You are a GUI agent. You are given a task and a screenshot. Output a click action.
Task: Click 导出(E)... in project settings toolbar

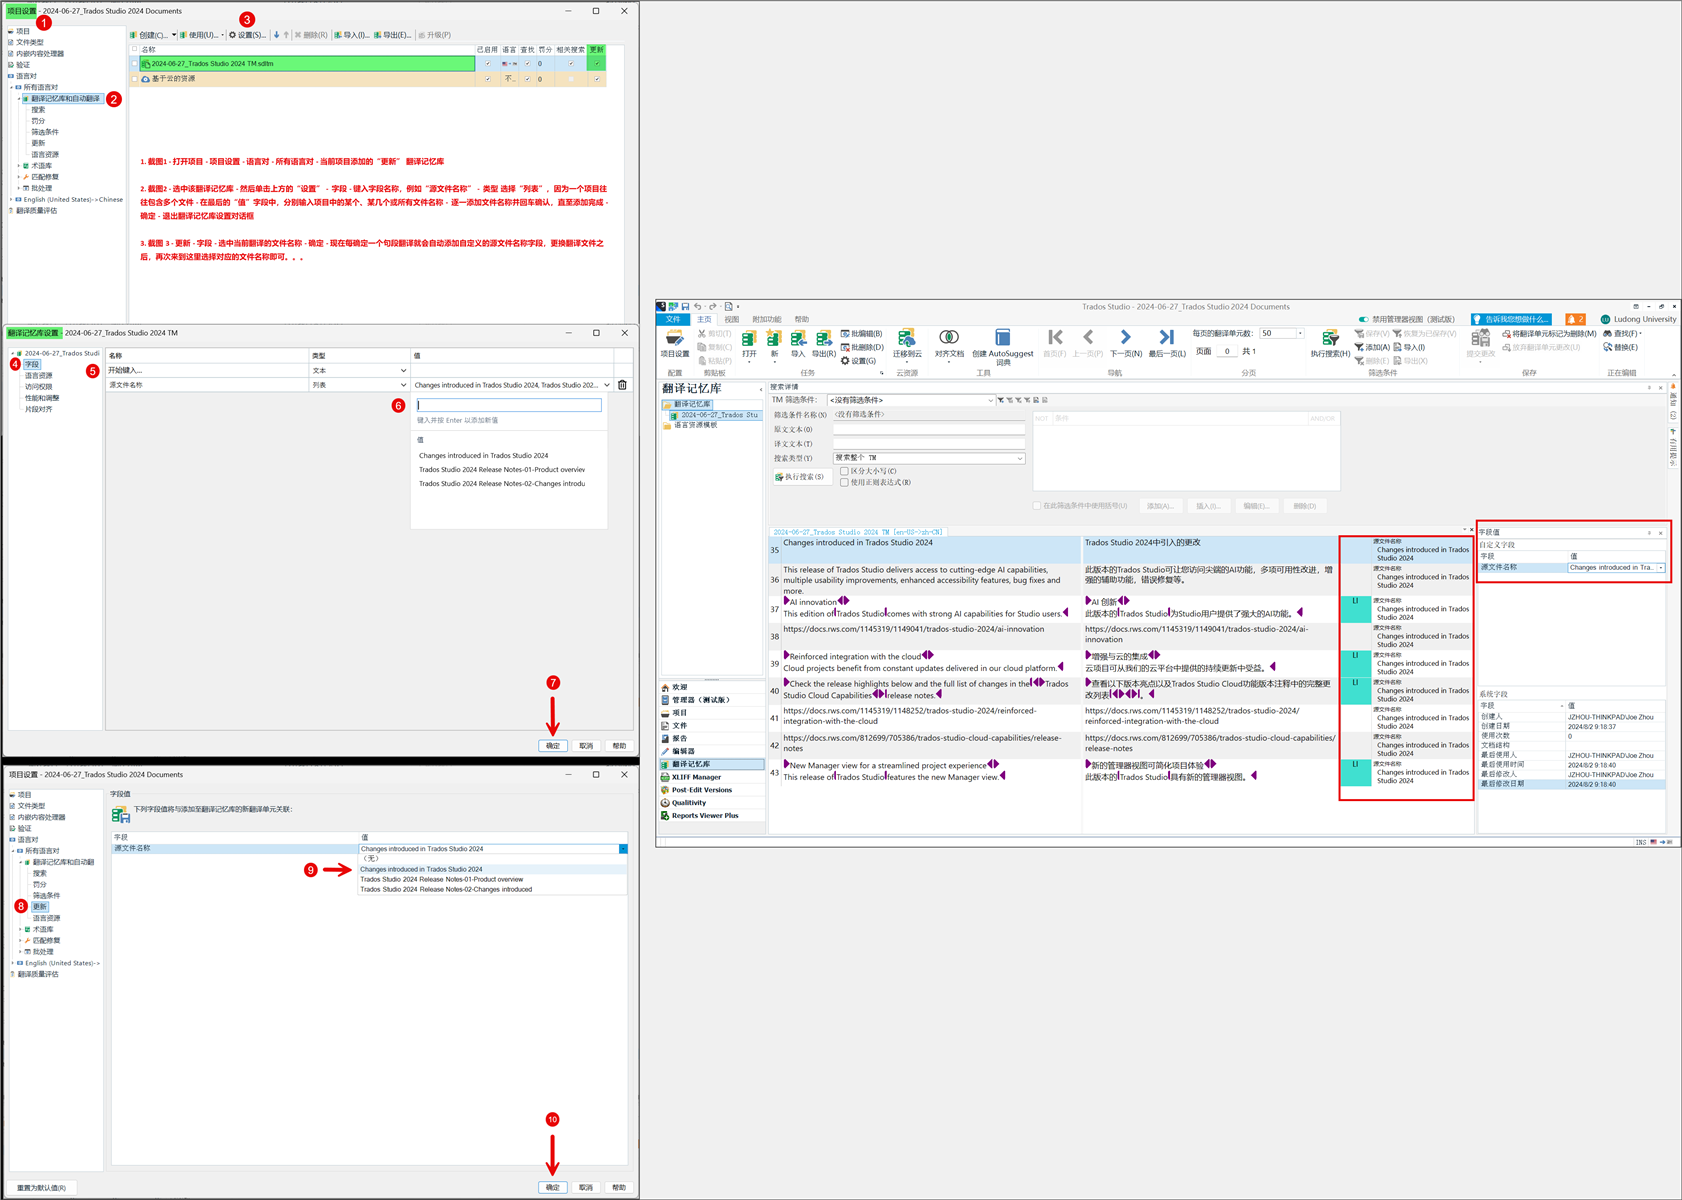click(392, 35)
